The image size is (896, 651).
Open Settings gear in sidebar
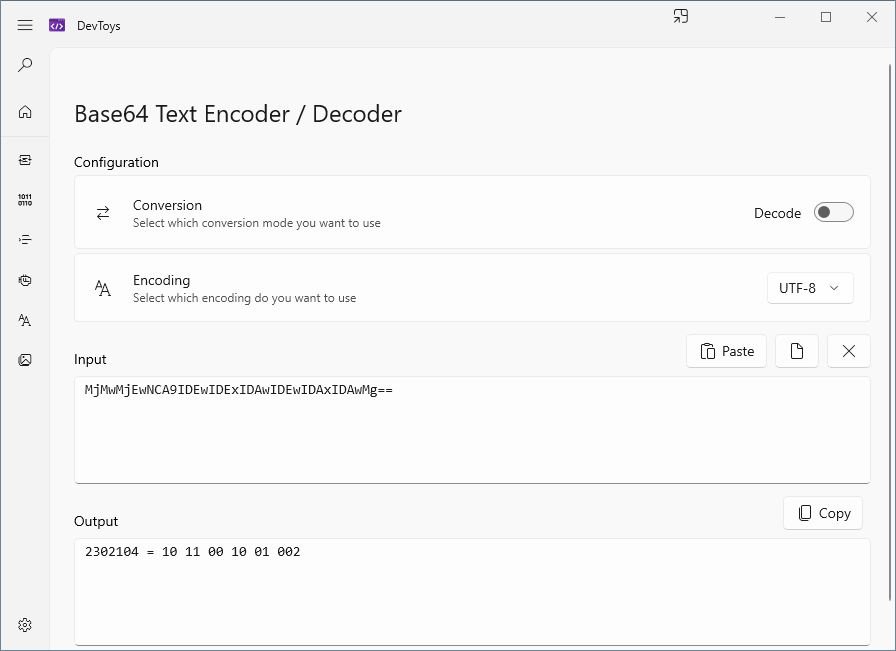[x=25, y=625]
